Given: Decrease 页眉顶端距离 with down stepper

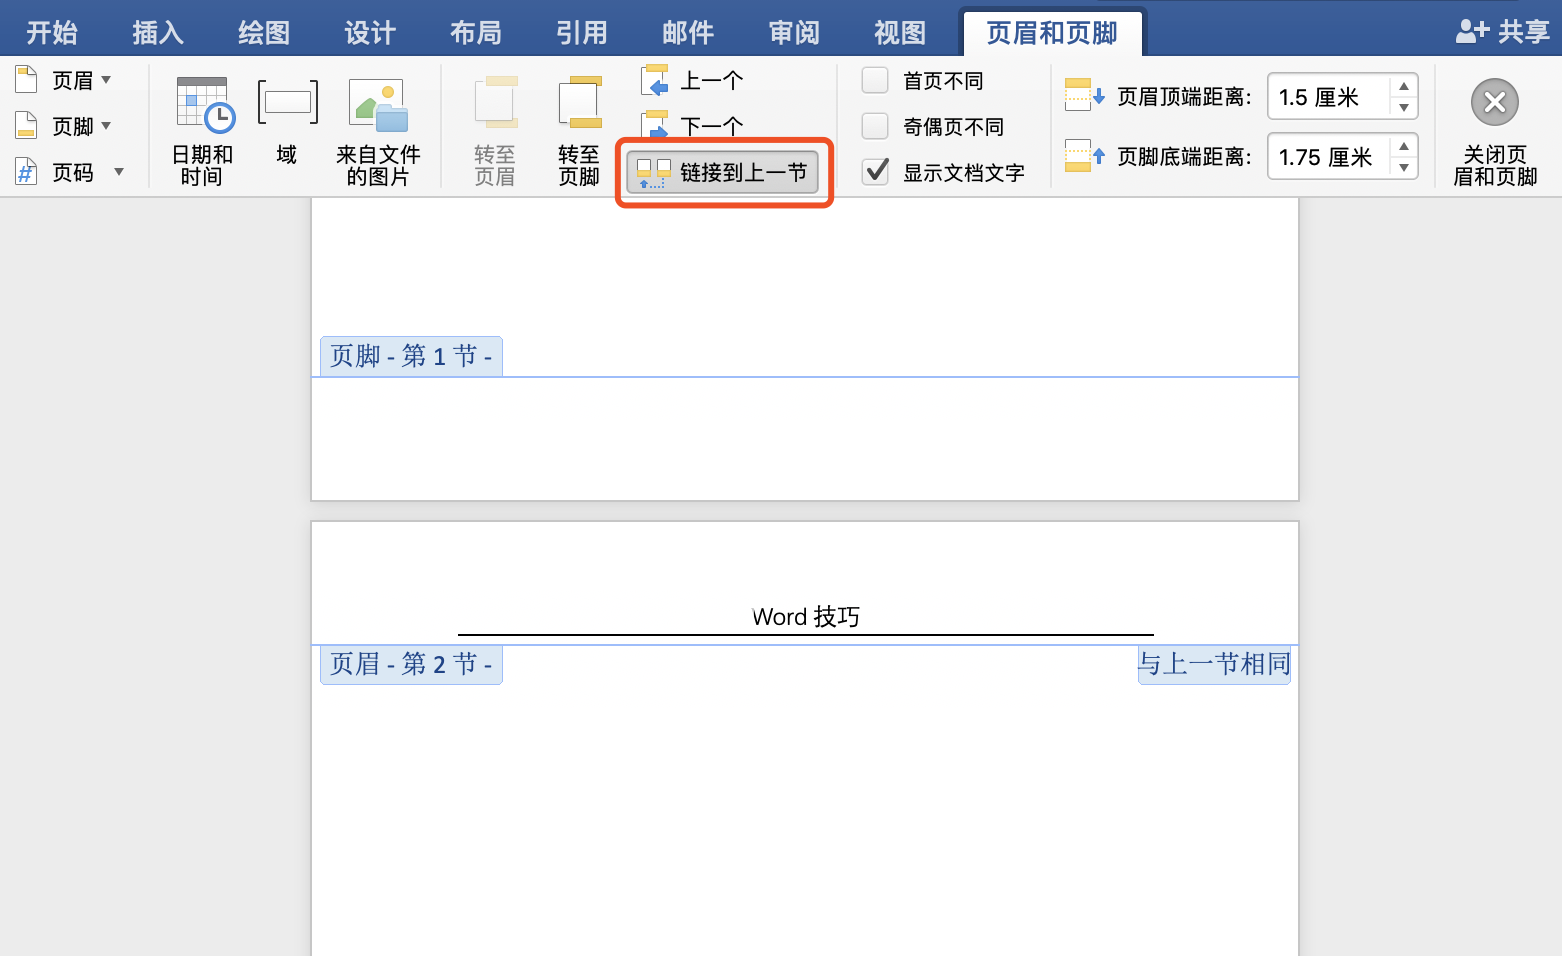Looking at the screenshot, I should click(1404, 107).
